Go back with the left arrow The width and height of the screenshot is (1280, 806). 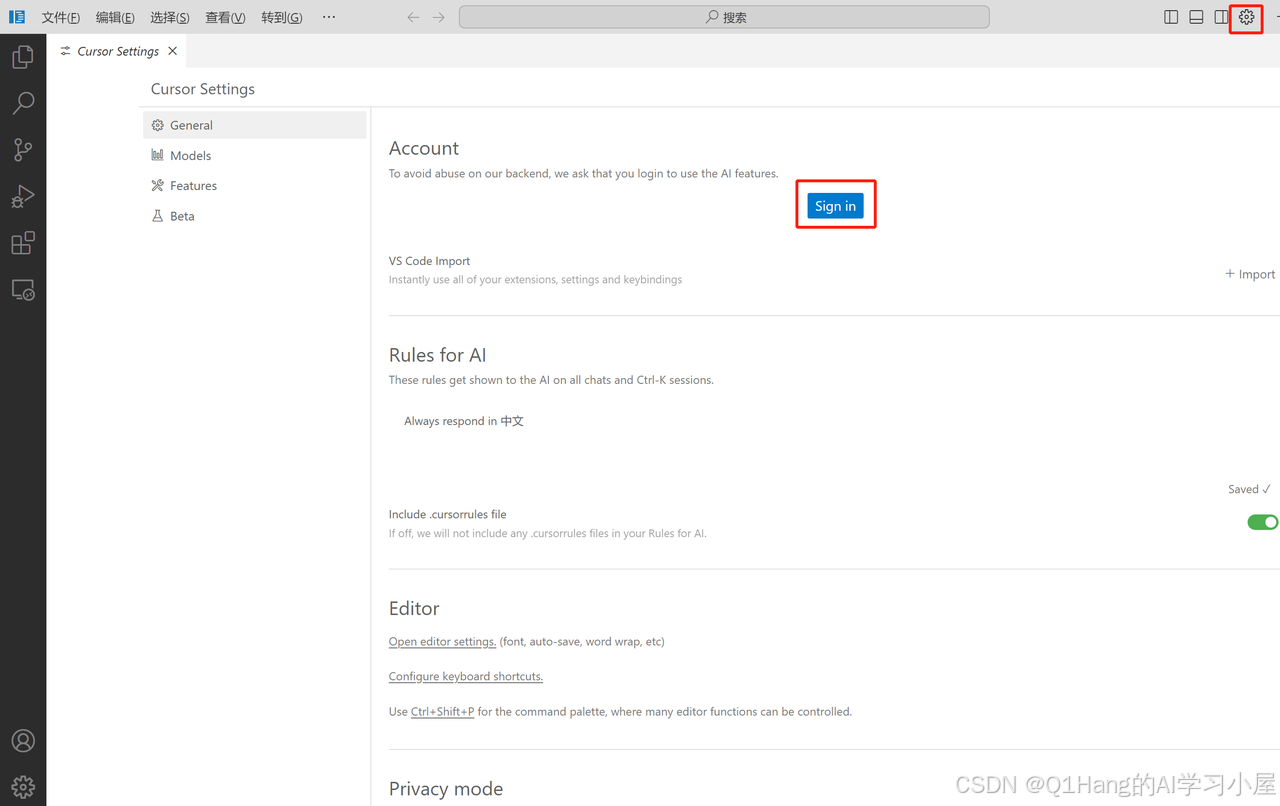[x=413, y=17]
